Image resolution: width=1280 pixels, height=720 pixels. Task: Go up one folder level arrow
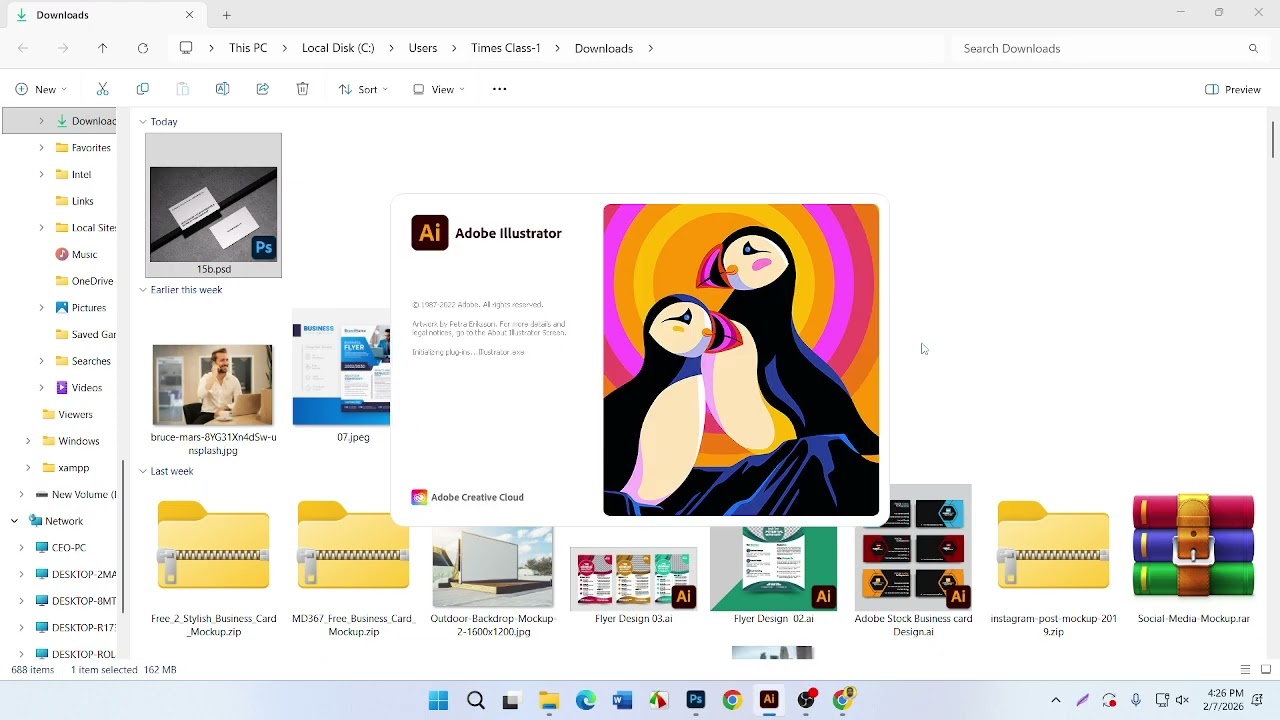(x=102, y=48)
